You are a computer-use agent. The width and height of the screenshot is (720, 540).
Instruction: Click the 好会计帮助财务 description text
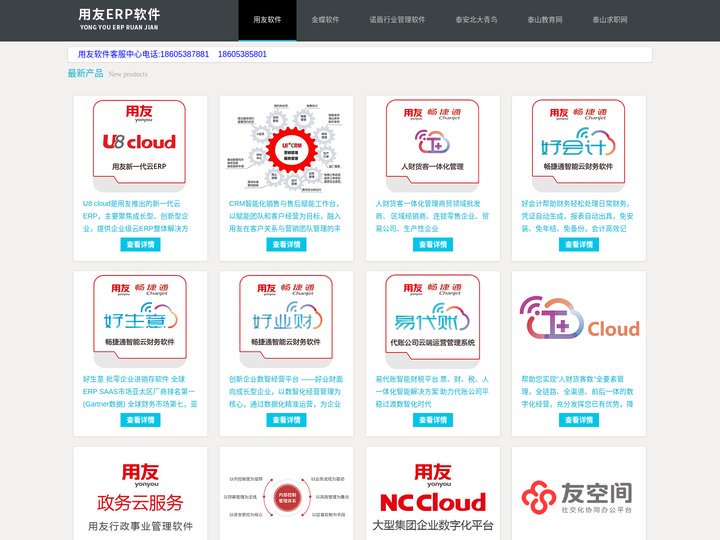click(577, 216)
